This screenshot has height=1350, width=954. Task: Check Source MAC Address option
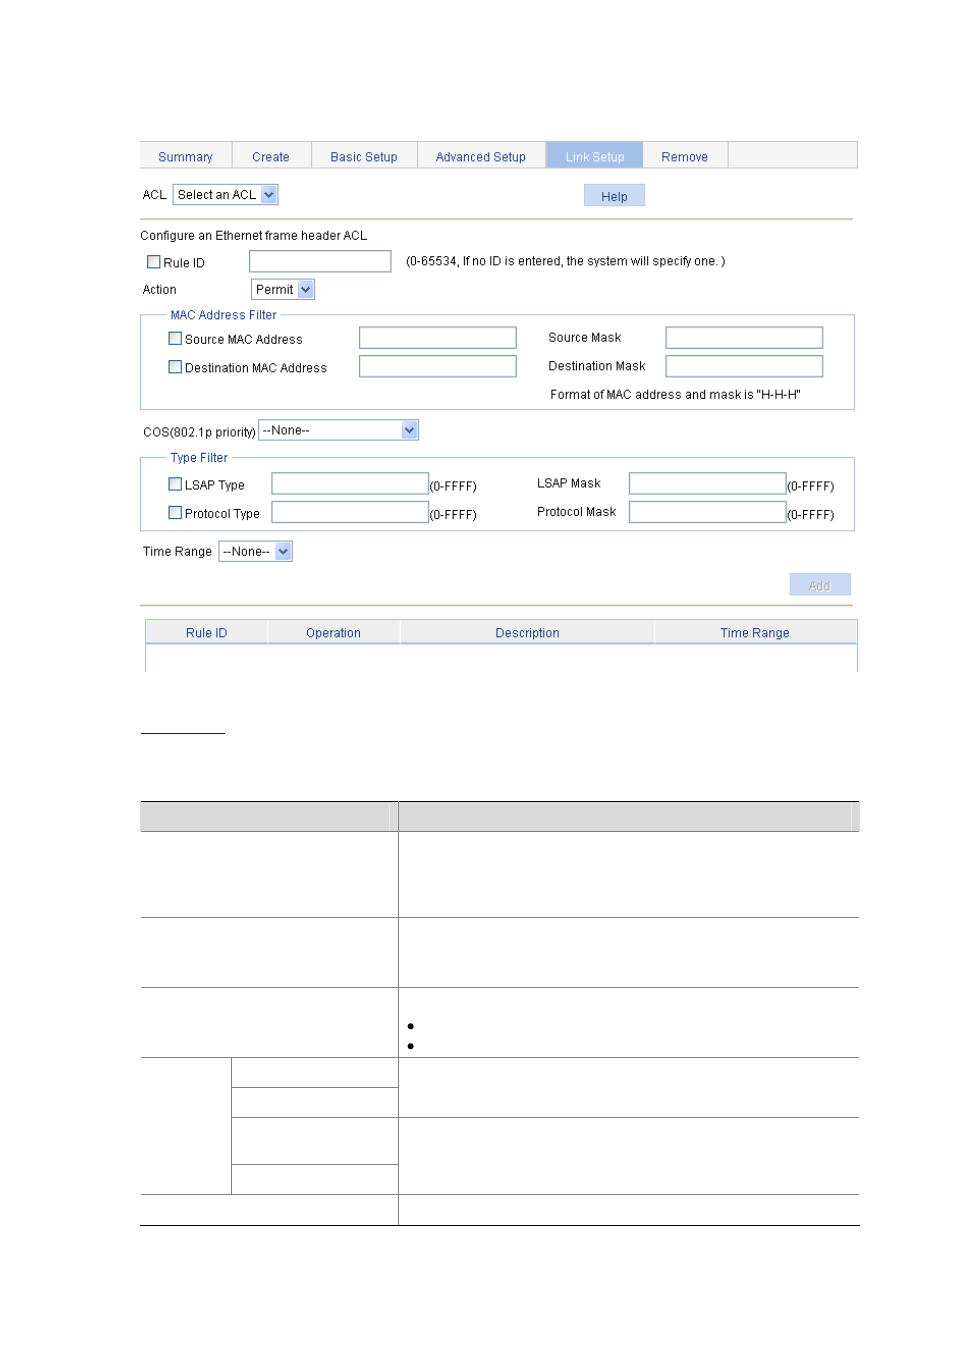click(x=175, y=338)
